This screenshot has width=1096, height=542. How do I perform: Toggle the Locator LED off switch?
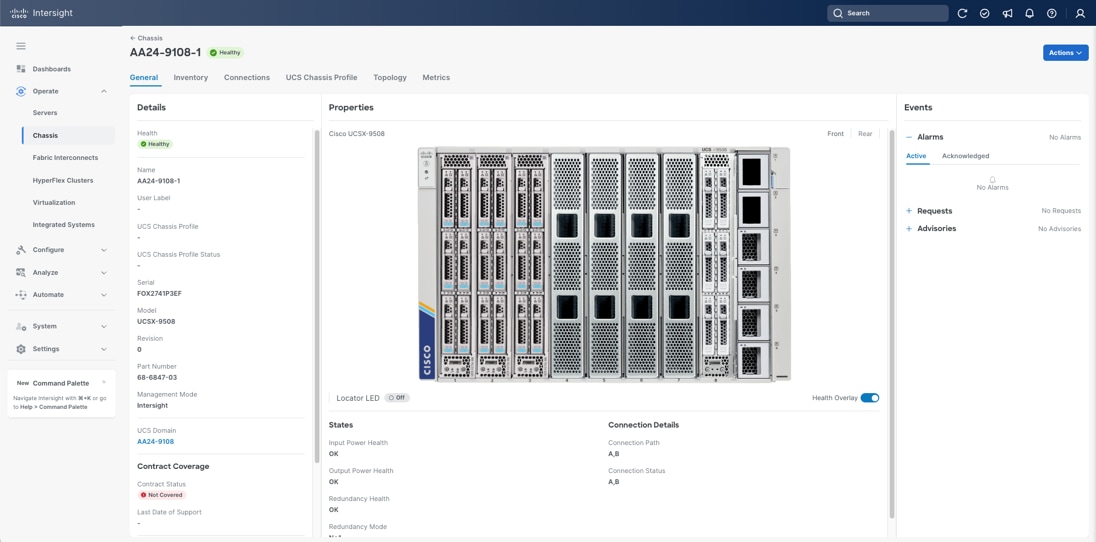point(396,398)
